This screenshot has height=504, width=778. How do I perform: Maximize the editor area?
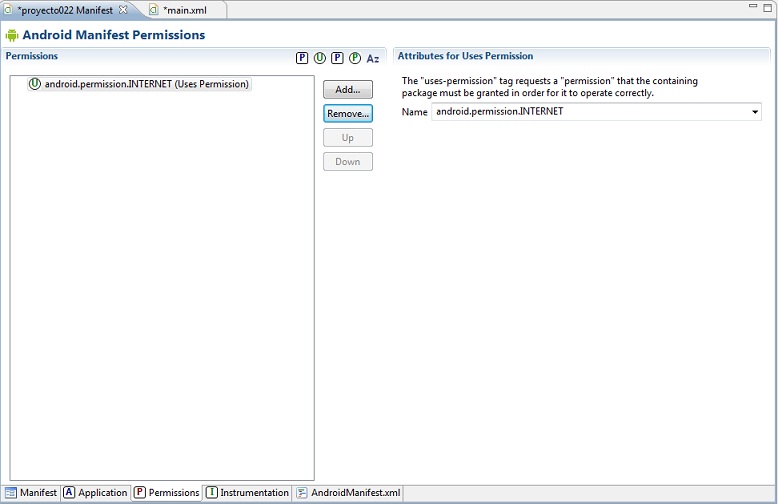coord(767,7)
